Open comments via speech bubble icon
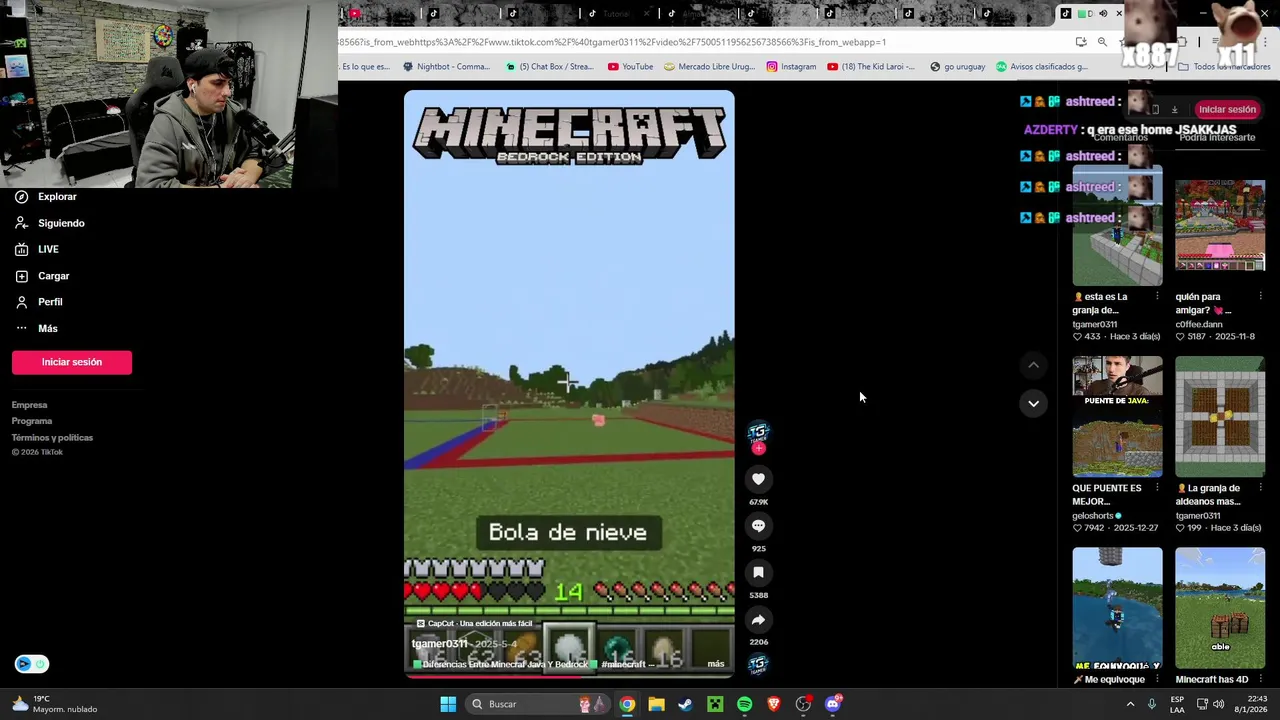 pyautogui.click(x=758, y=526)
